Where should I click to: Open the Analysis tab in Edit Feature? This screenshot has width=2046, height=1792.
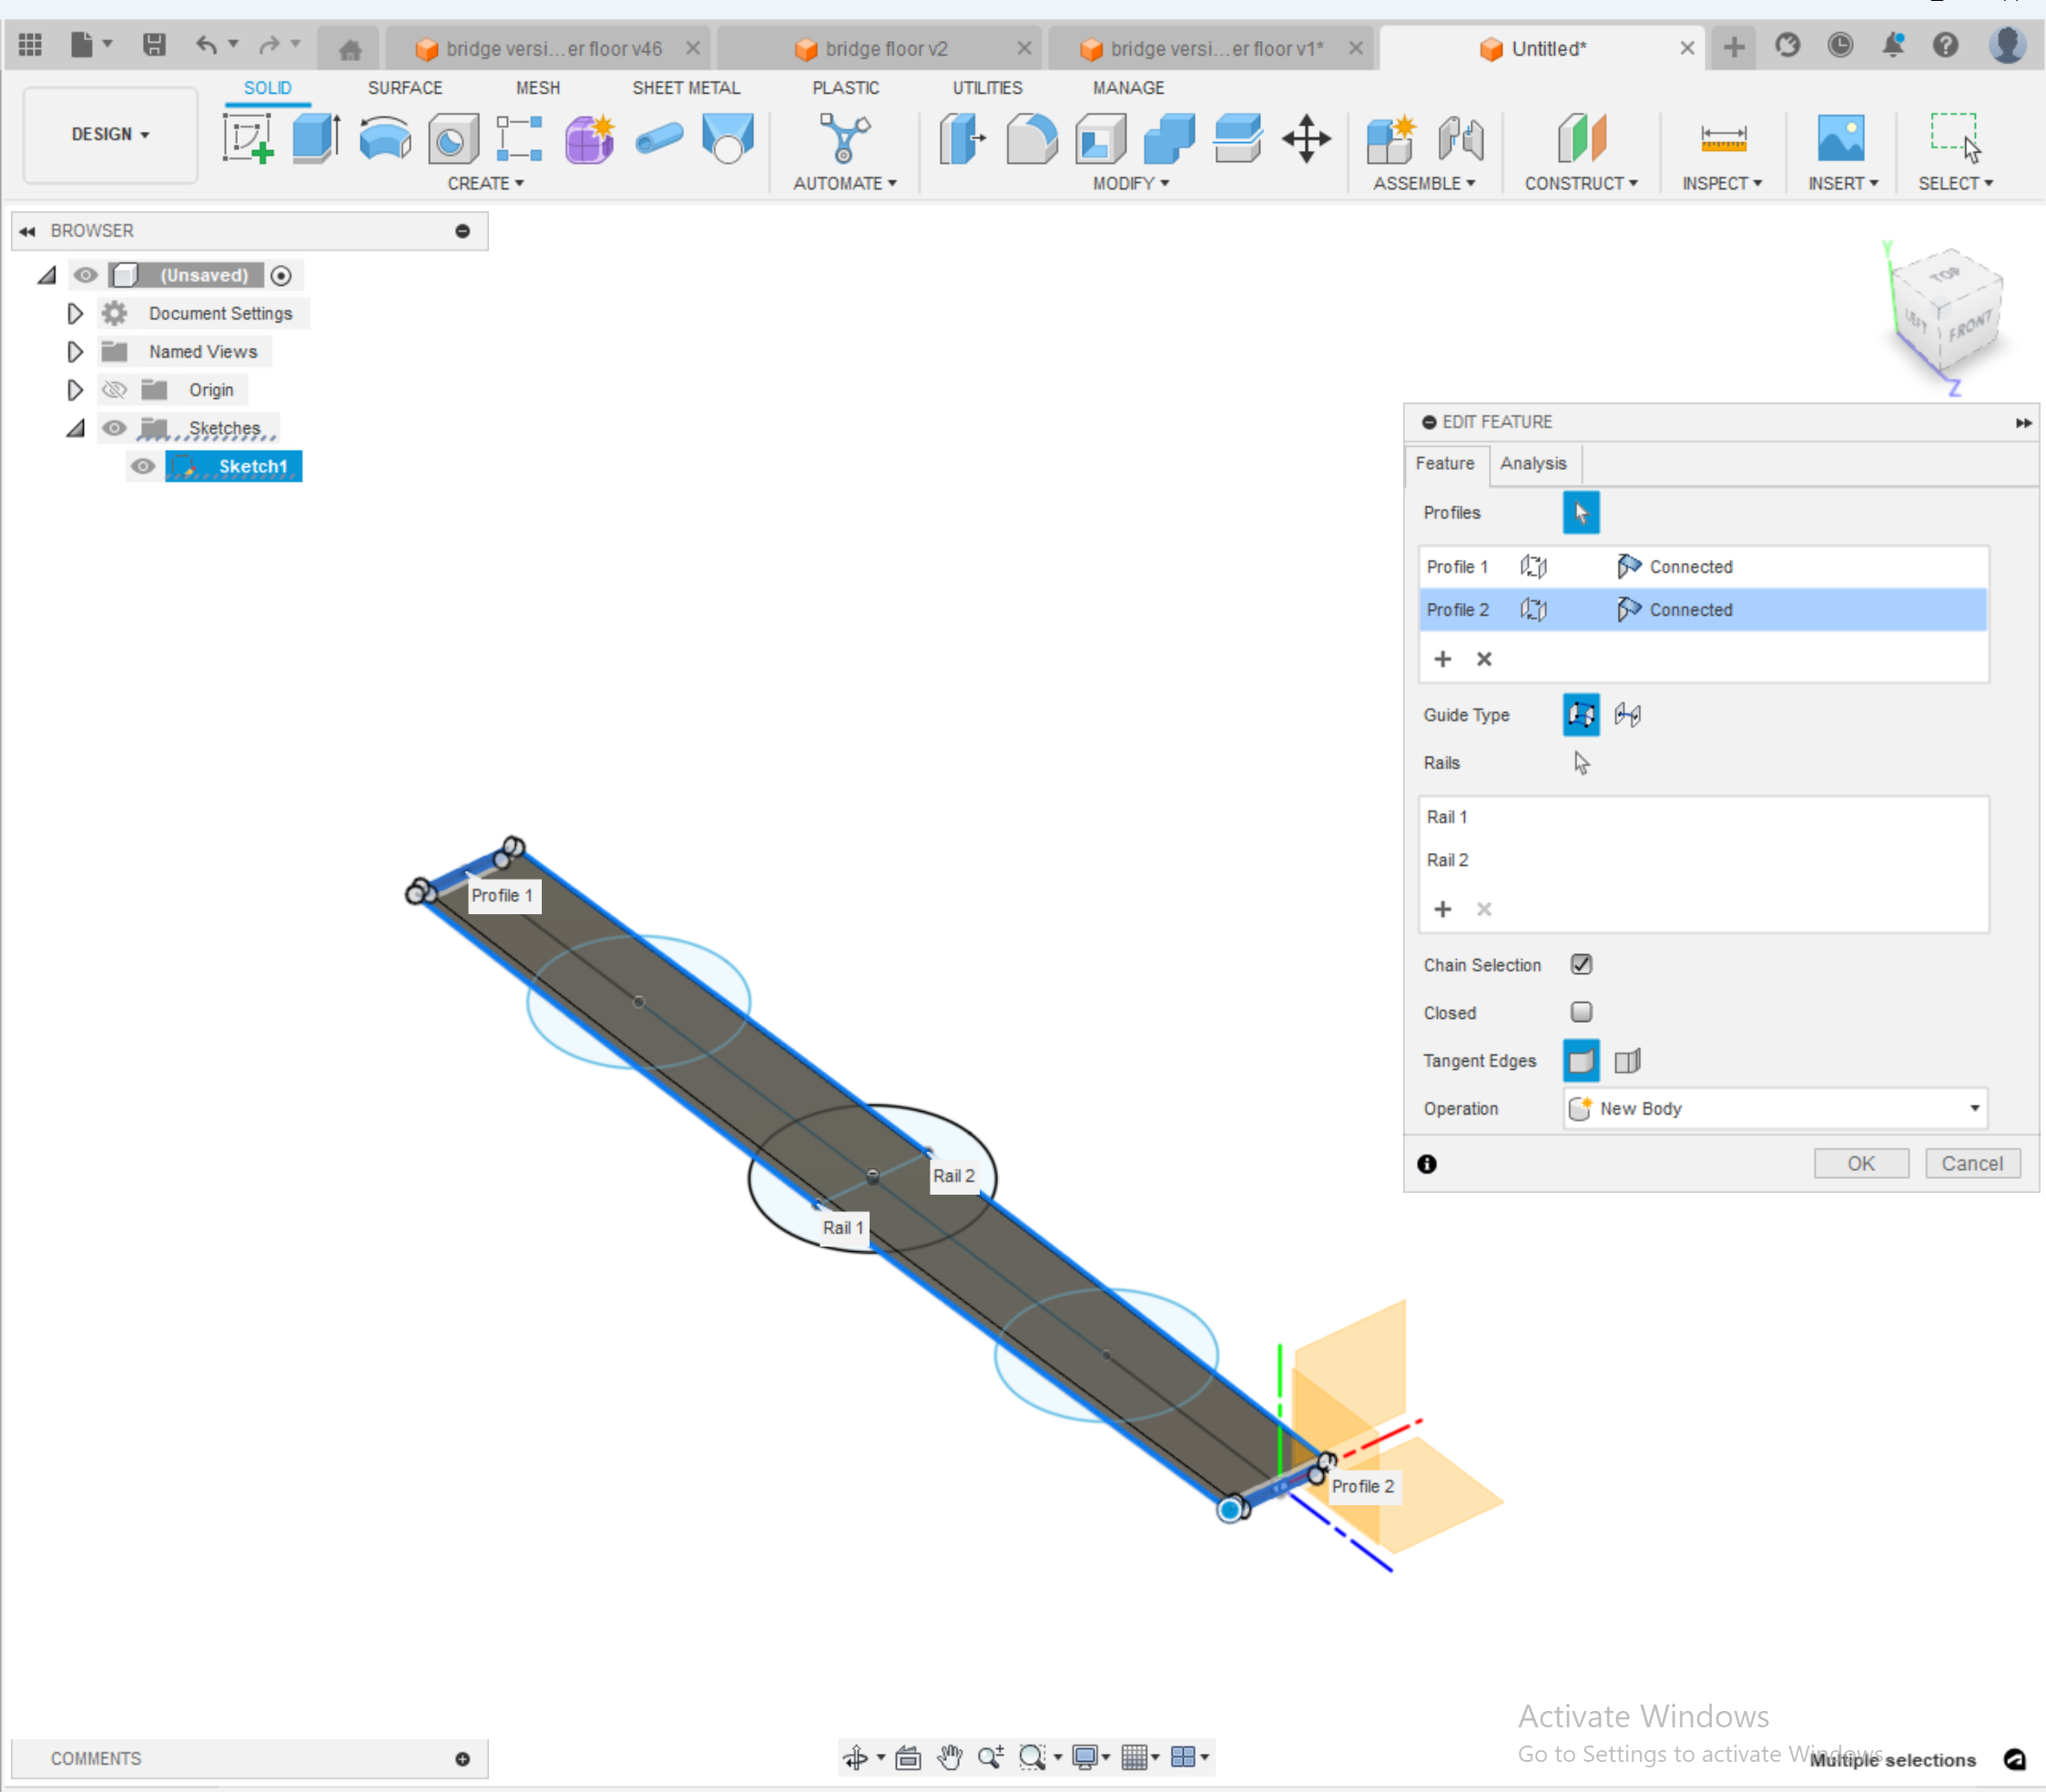(1532, 463)
